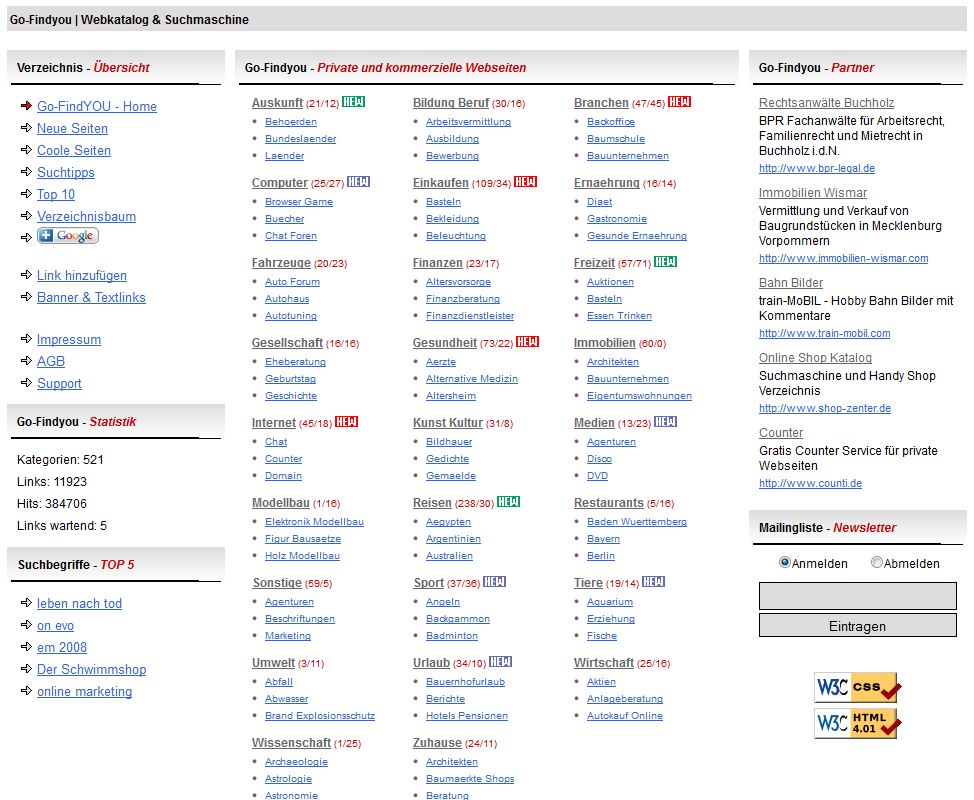Visit http://www.bpr-legal.de
The height and width of the screenshot is (800, 974).
817,168
